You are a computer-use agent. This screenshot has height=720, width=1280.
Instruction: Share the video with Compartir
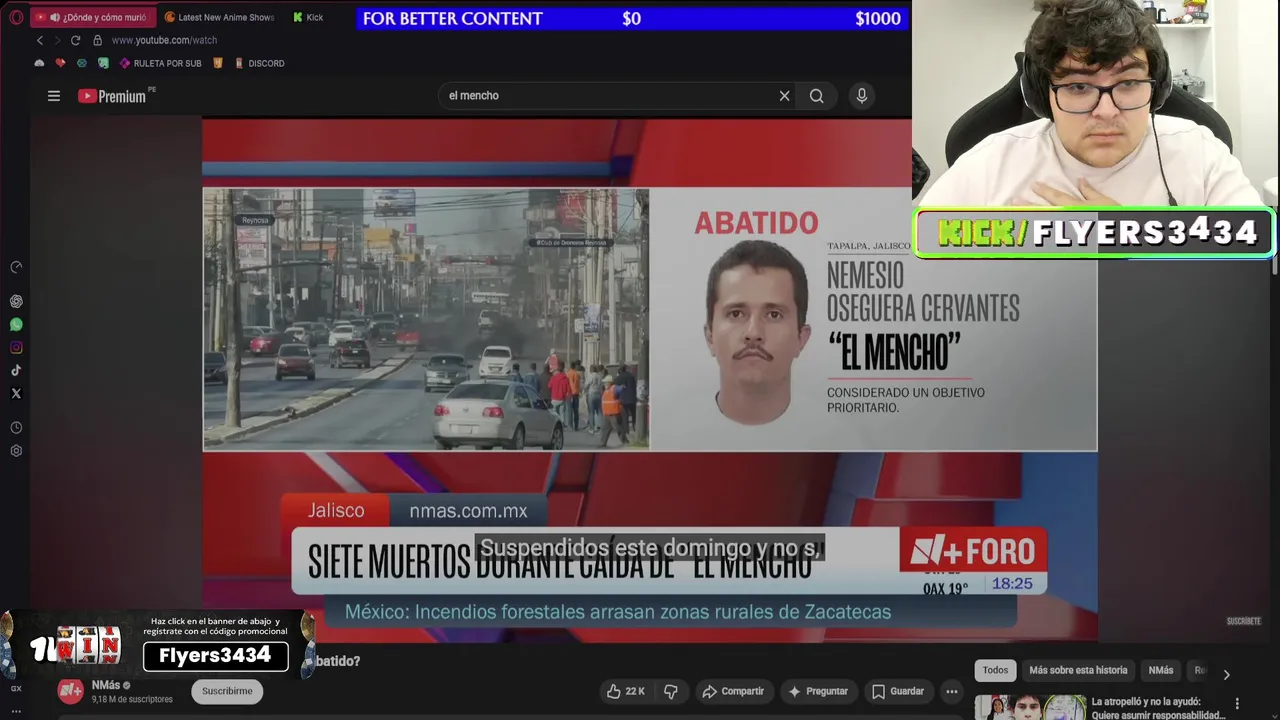(x=733, y=691)
